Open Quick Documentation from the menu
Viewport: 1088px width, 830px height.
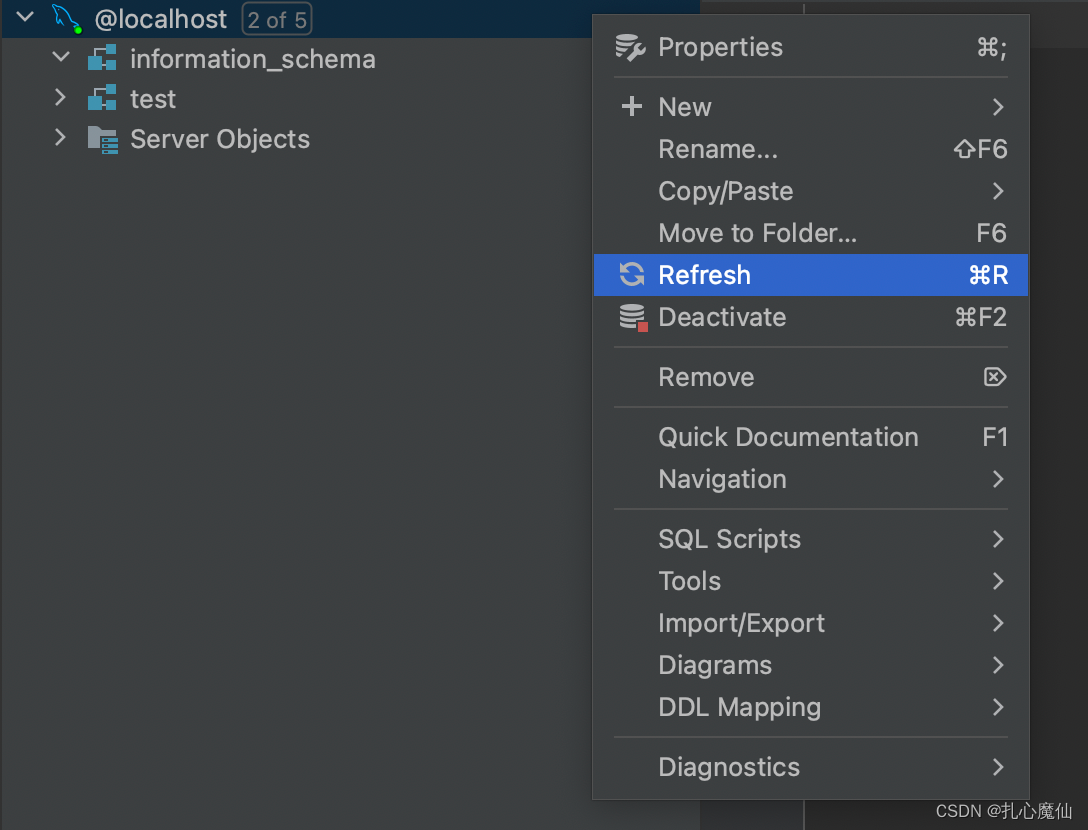(x=788, y=437)
